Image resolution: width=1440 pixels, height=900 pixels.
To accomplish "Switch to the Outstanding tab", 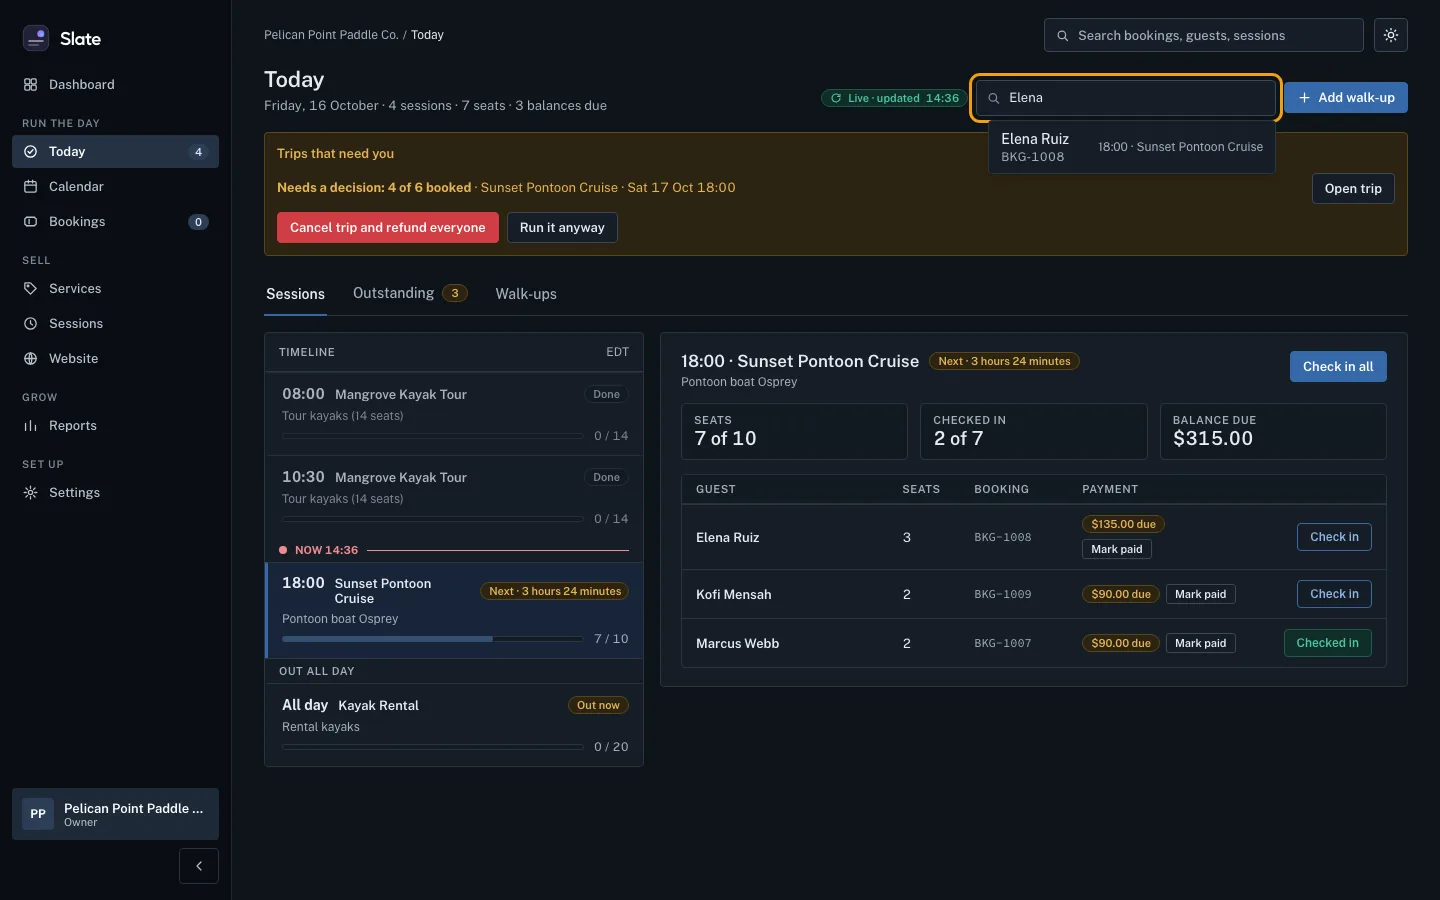I will click(410, 293).
